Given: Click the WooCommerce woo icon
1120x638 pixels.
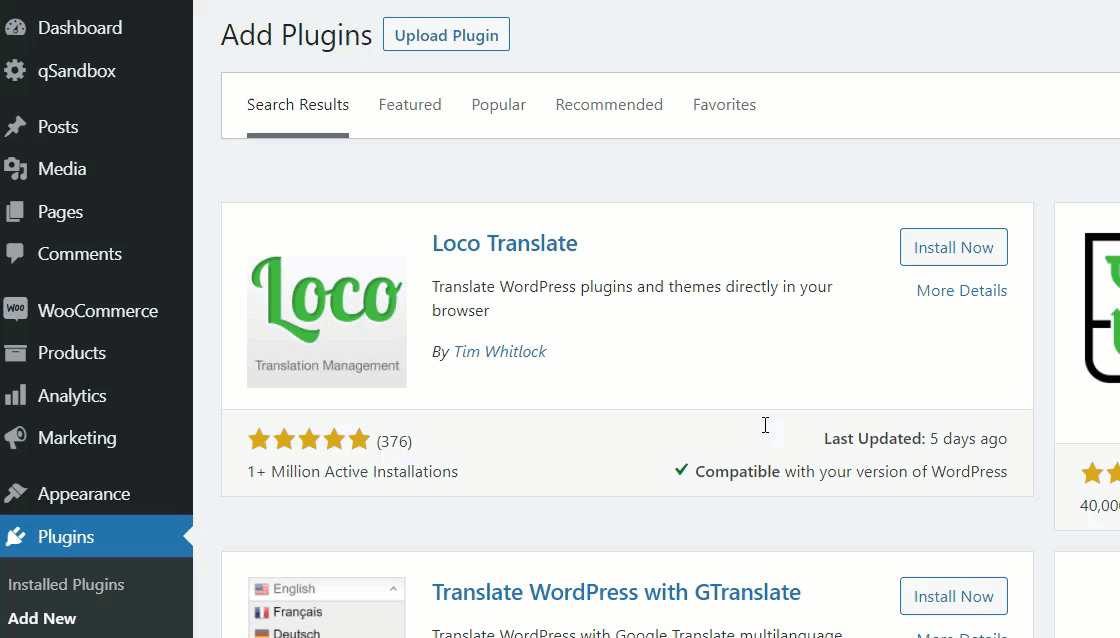Looking at the screenshot, I should coord(15,309).
